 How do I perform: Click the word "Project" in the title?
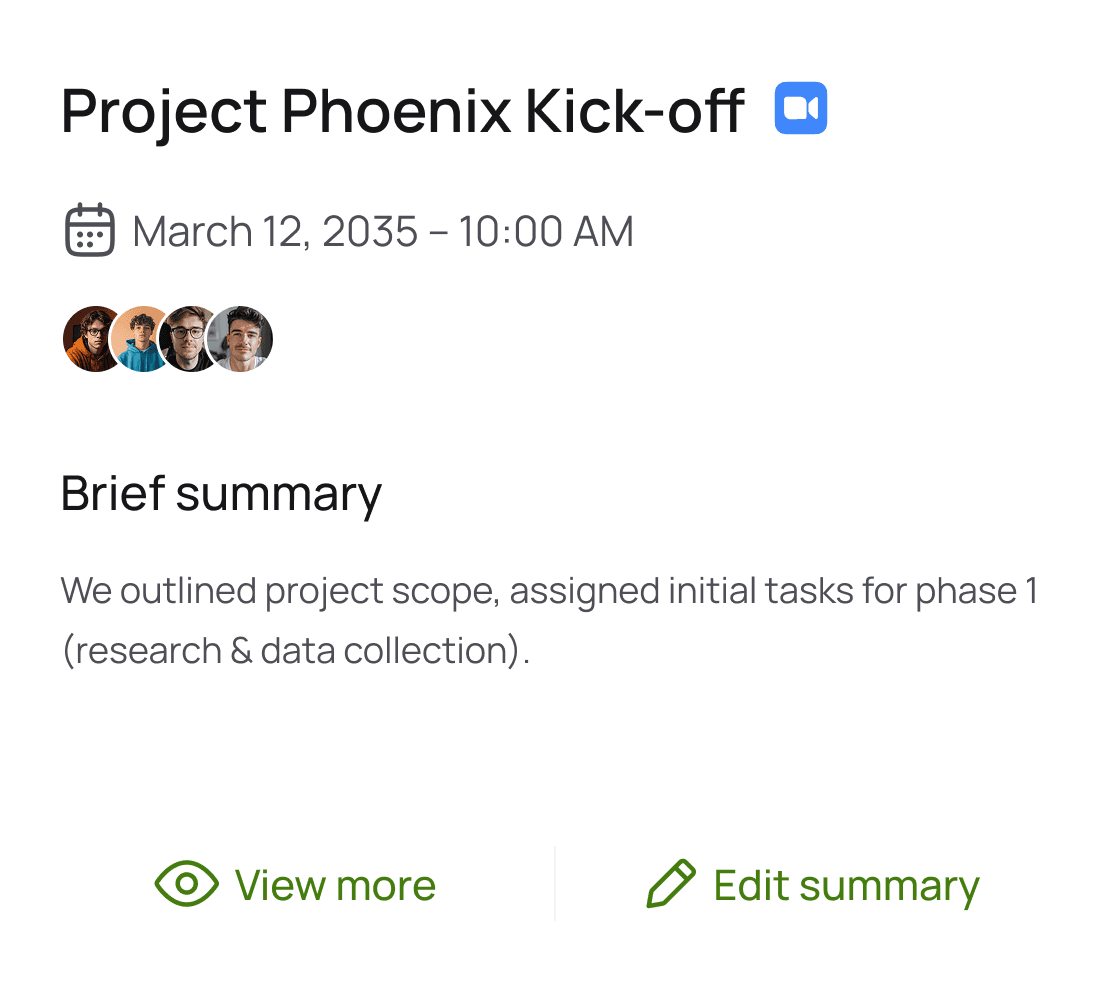164,111
